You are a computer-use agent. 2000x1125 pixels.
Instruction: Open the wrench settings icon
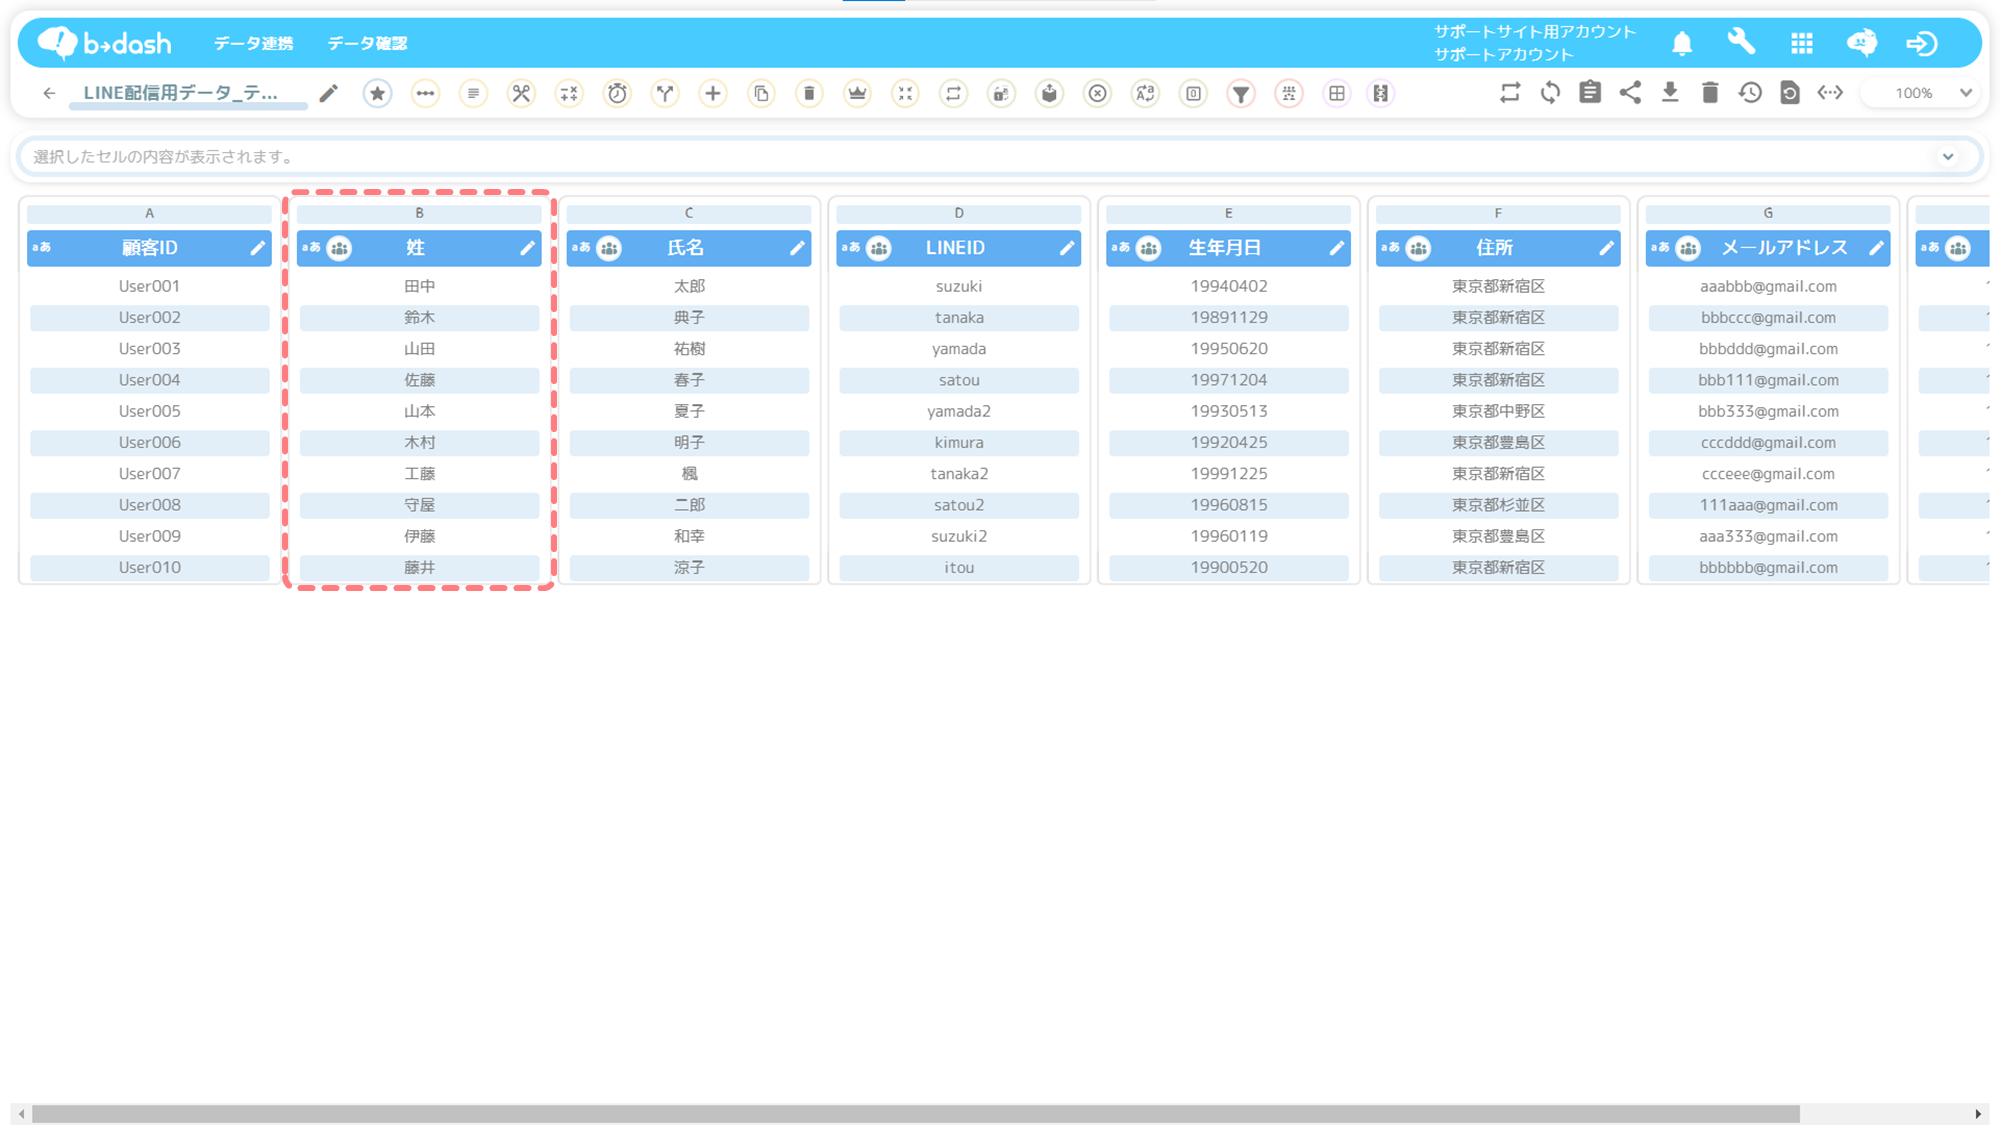click(x=1741, y=43)
